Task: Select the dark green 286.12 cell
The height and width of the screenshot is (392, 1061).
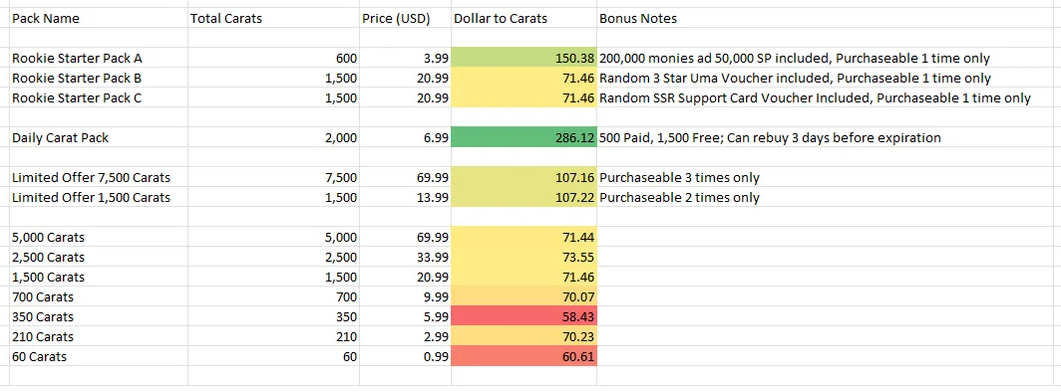Action: [x=524, y=138]
